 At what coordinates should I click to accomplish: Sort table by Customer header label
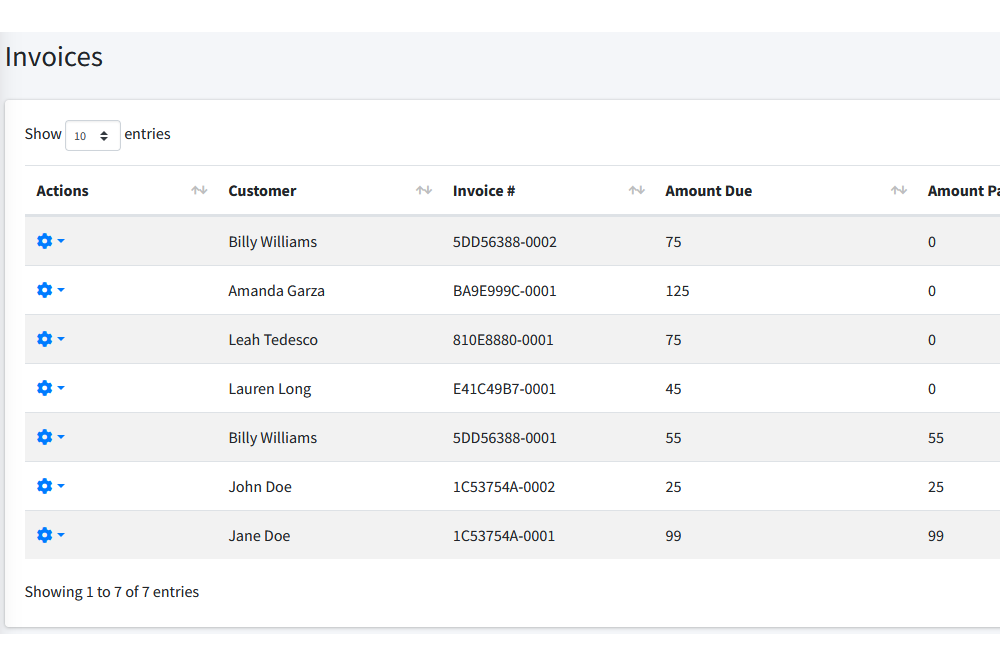pyautogui.click(x=262, y=191)
